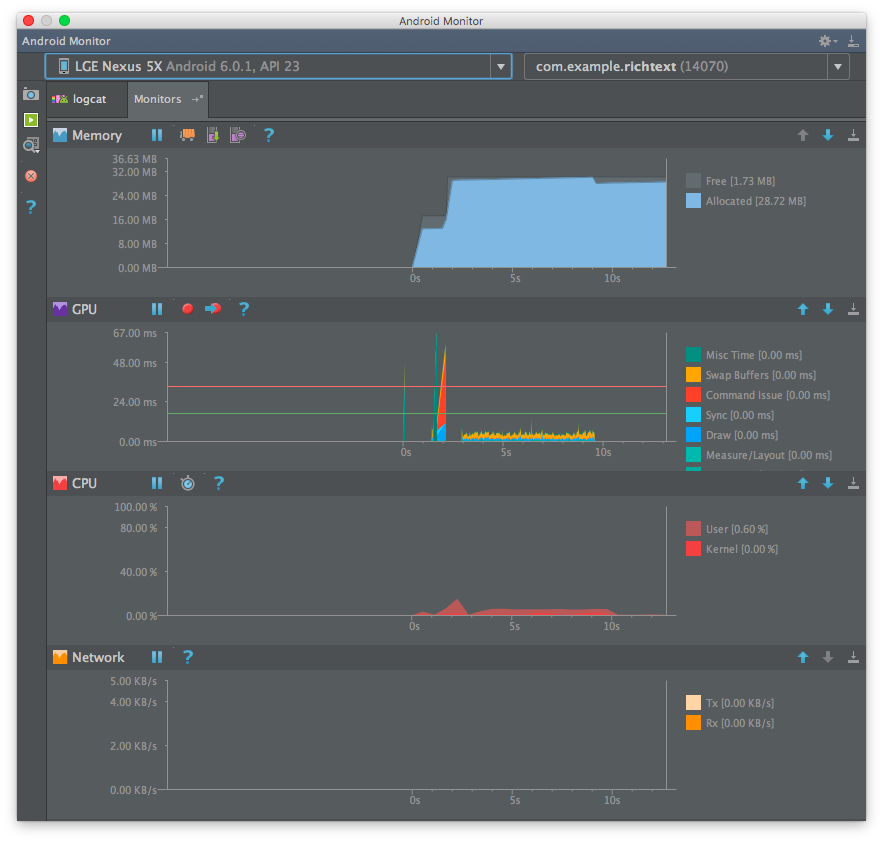
Task: Open Network monitor help
Action: coord(188,657)
